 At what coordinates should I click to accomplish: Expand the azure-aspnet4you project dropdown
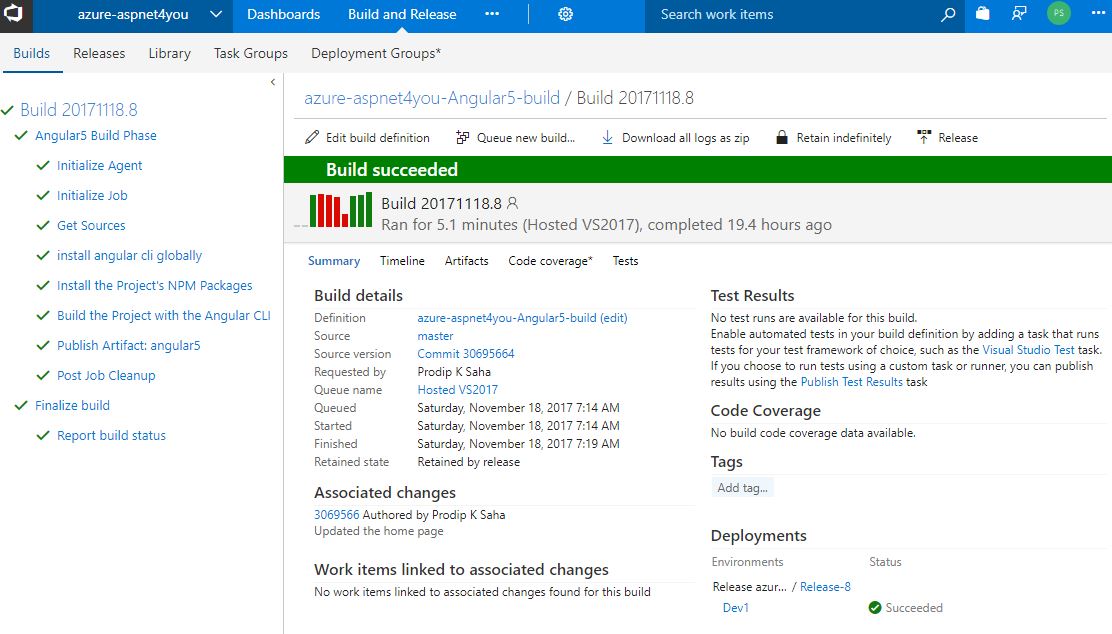tap(216, 14)
